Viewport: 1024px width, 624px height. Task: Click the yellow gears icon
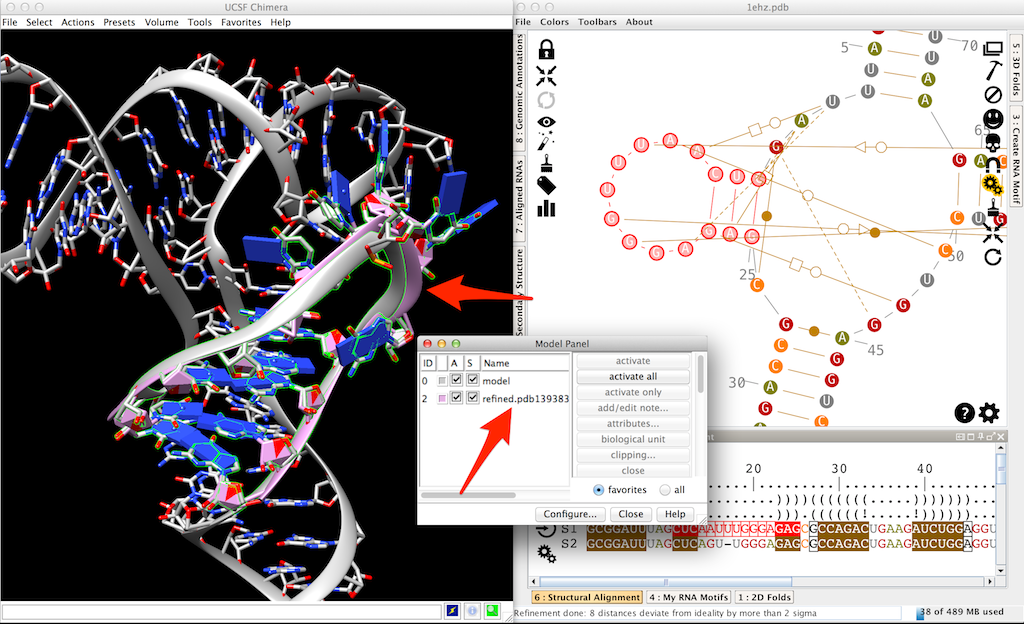pyautogui.click(x=992, y=185)
